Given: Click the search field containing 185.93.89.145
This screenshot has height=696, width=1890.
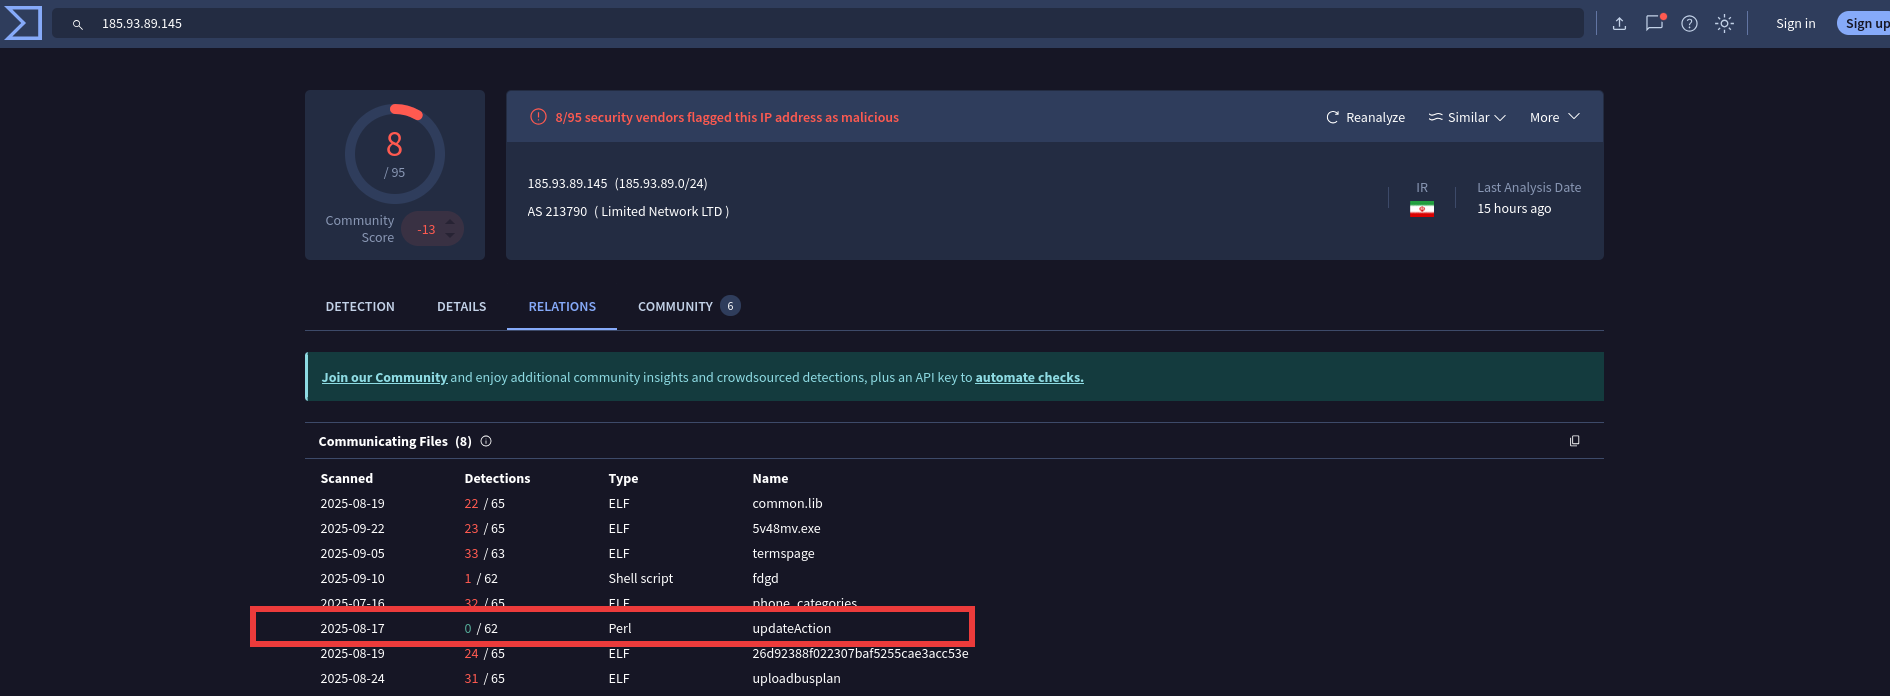Looking at the screenshot, I should [800, 24].
